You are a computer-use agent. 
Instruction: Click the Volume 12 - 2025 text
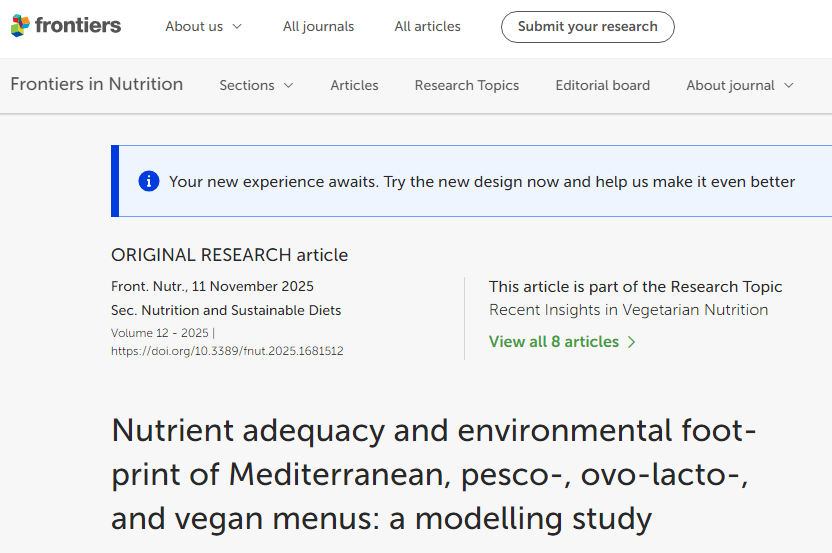point(160,332)
